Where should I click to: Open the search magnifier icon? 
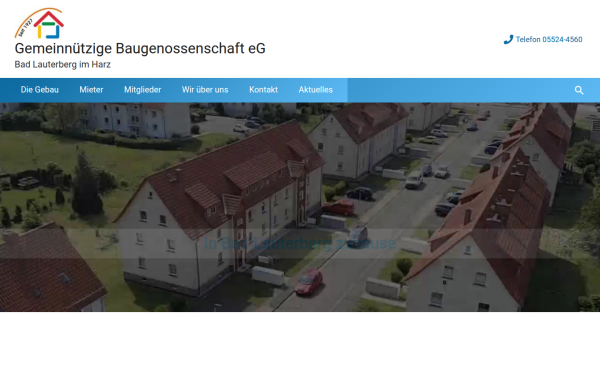(579, 90)
